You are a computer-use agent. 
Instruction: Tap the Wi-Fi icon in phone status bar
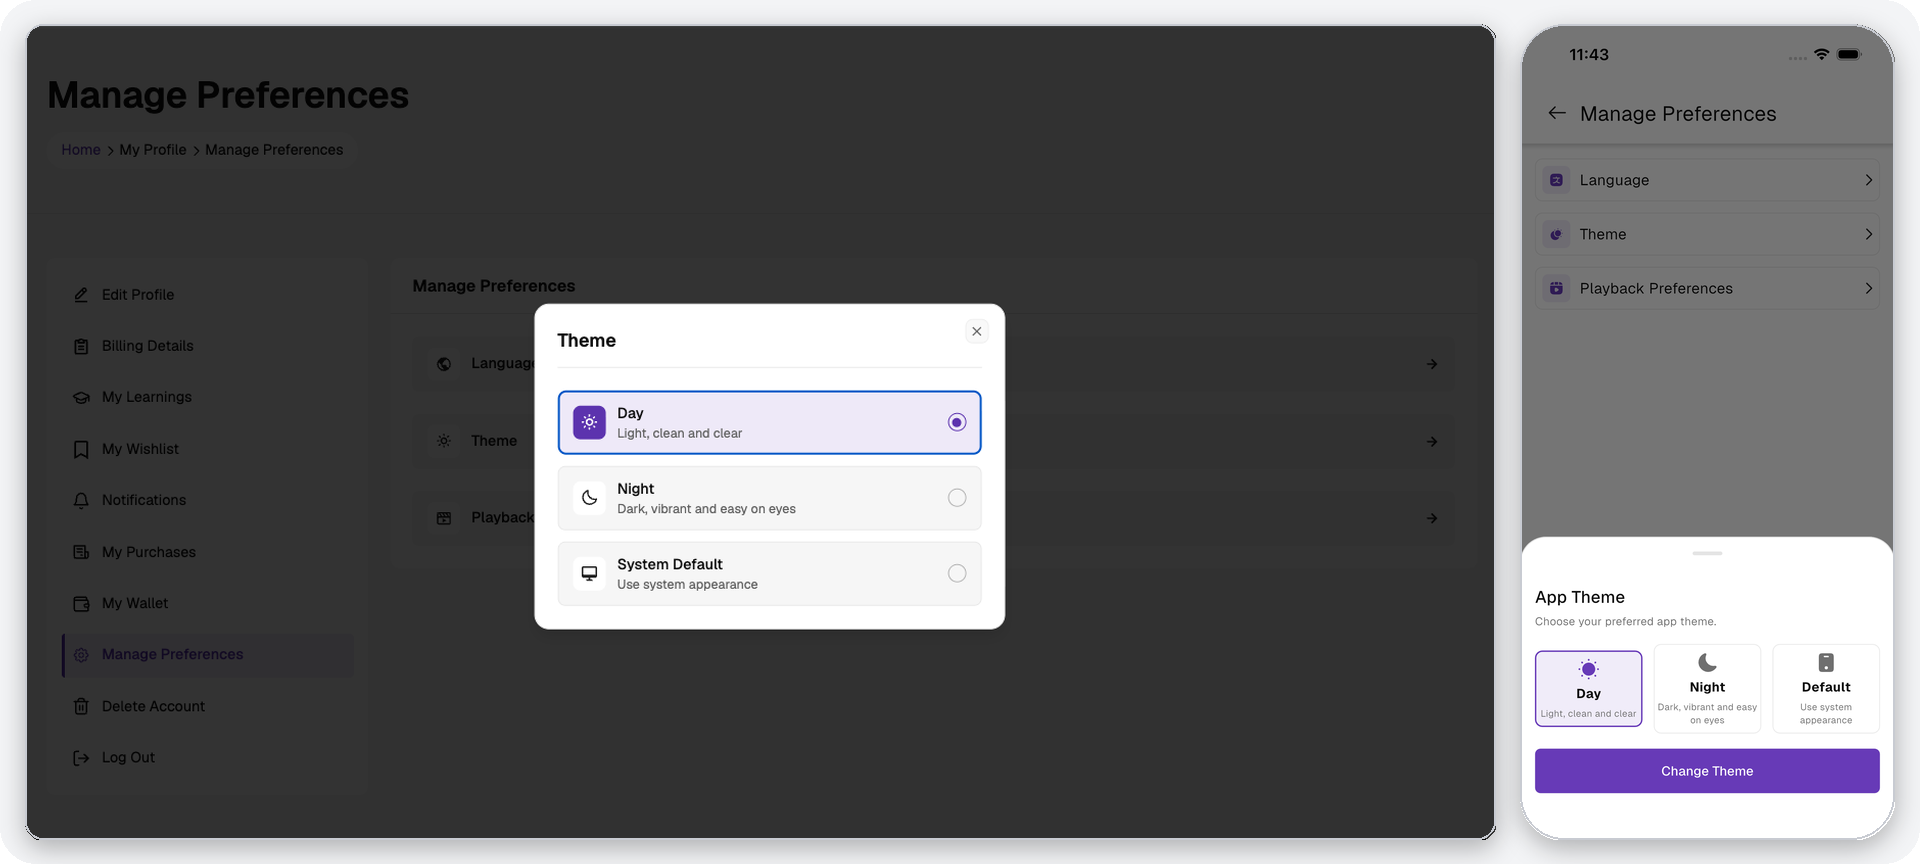click(1821, 54)
